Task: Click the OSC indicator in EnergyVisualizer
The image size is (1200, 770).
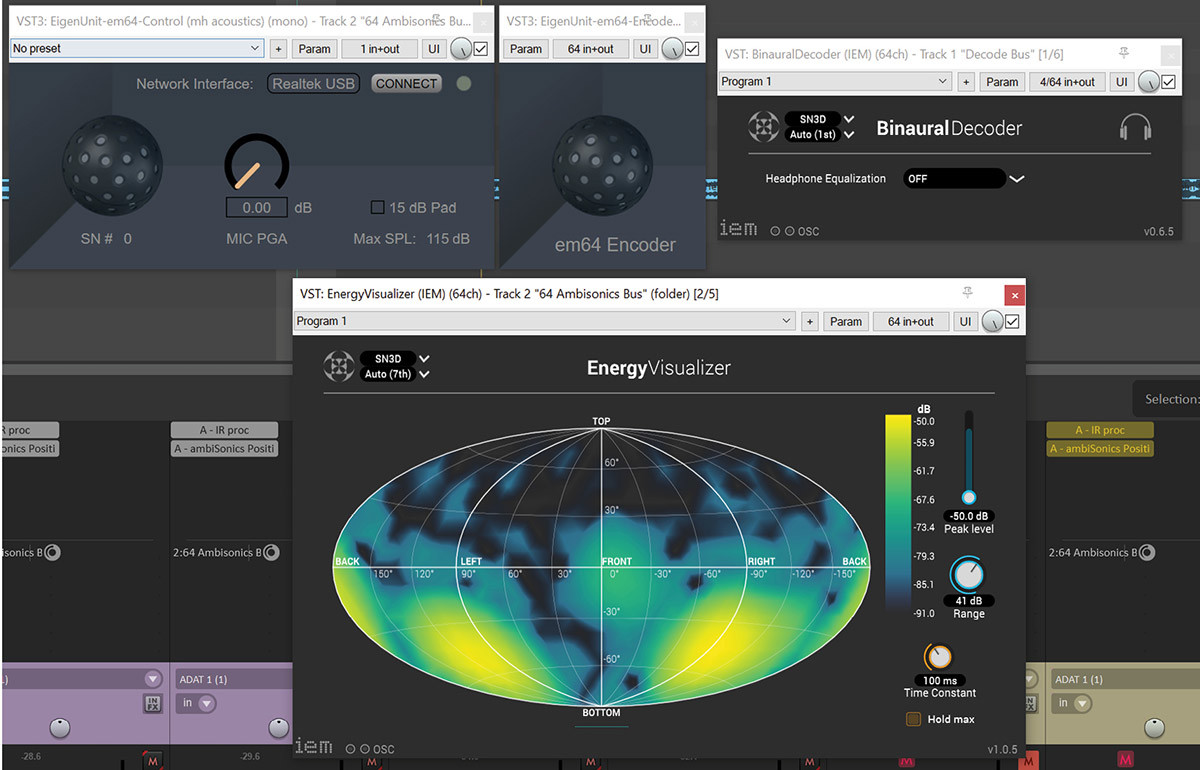Action: click(370, 749)
